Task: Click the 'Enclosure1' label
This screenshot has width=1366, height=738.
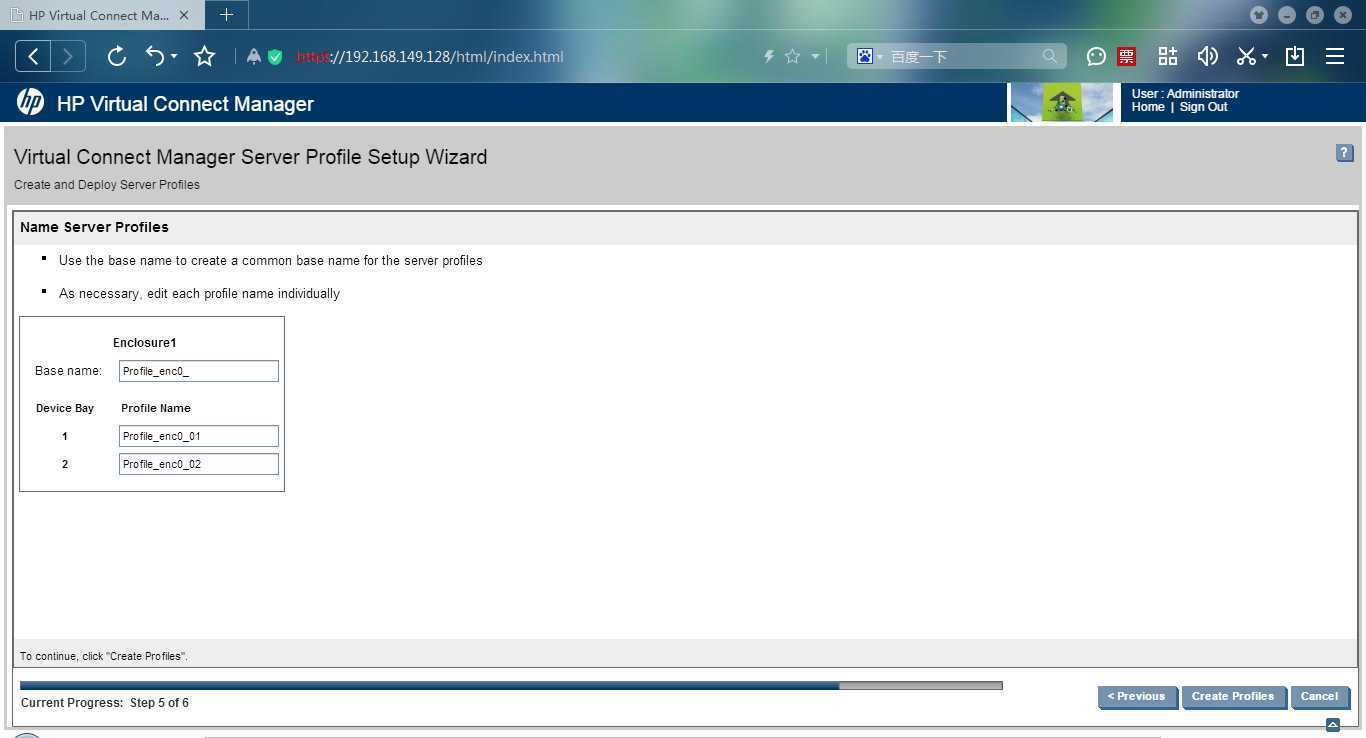Action: click(x=144, y=343)
